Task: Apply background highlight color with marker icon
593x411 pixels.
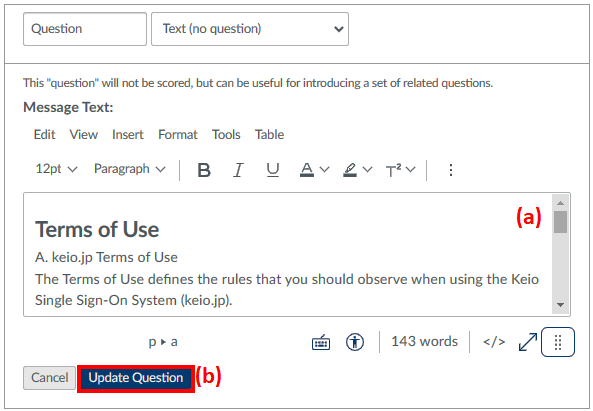Action: click(x=350, y=170)
